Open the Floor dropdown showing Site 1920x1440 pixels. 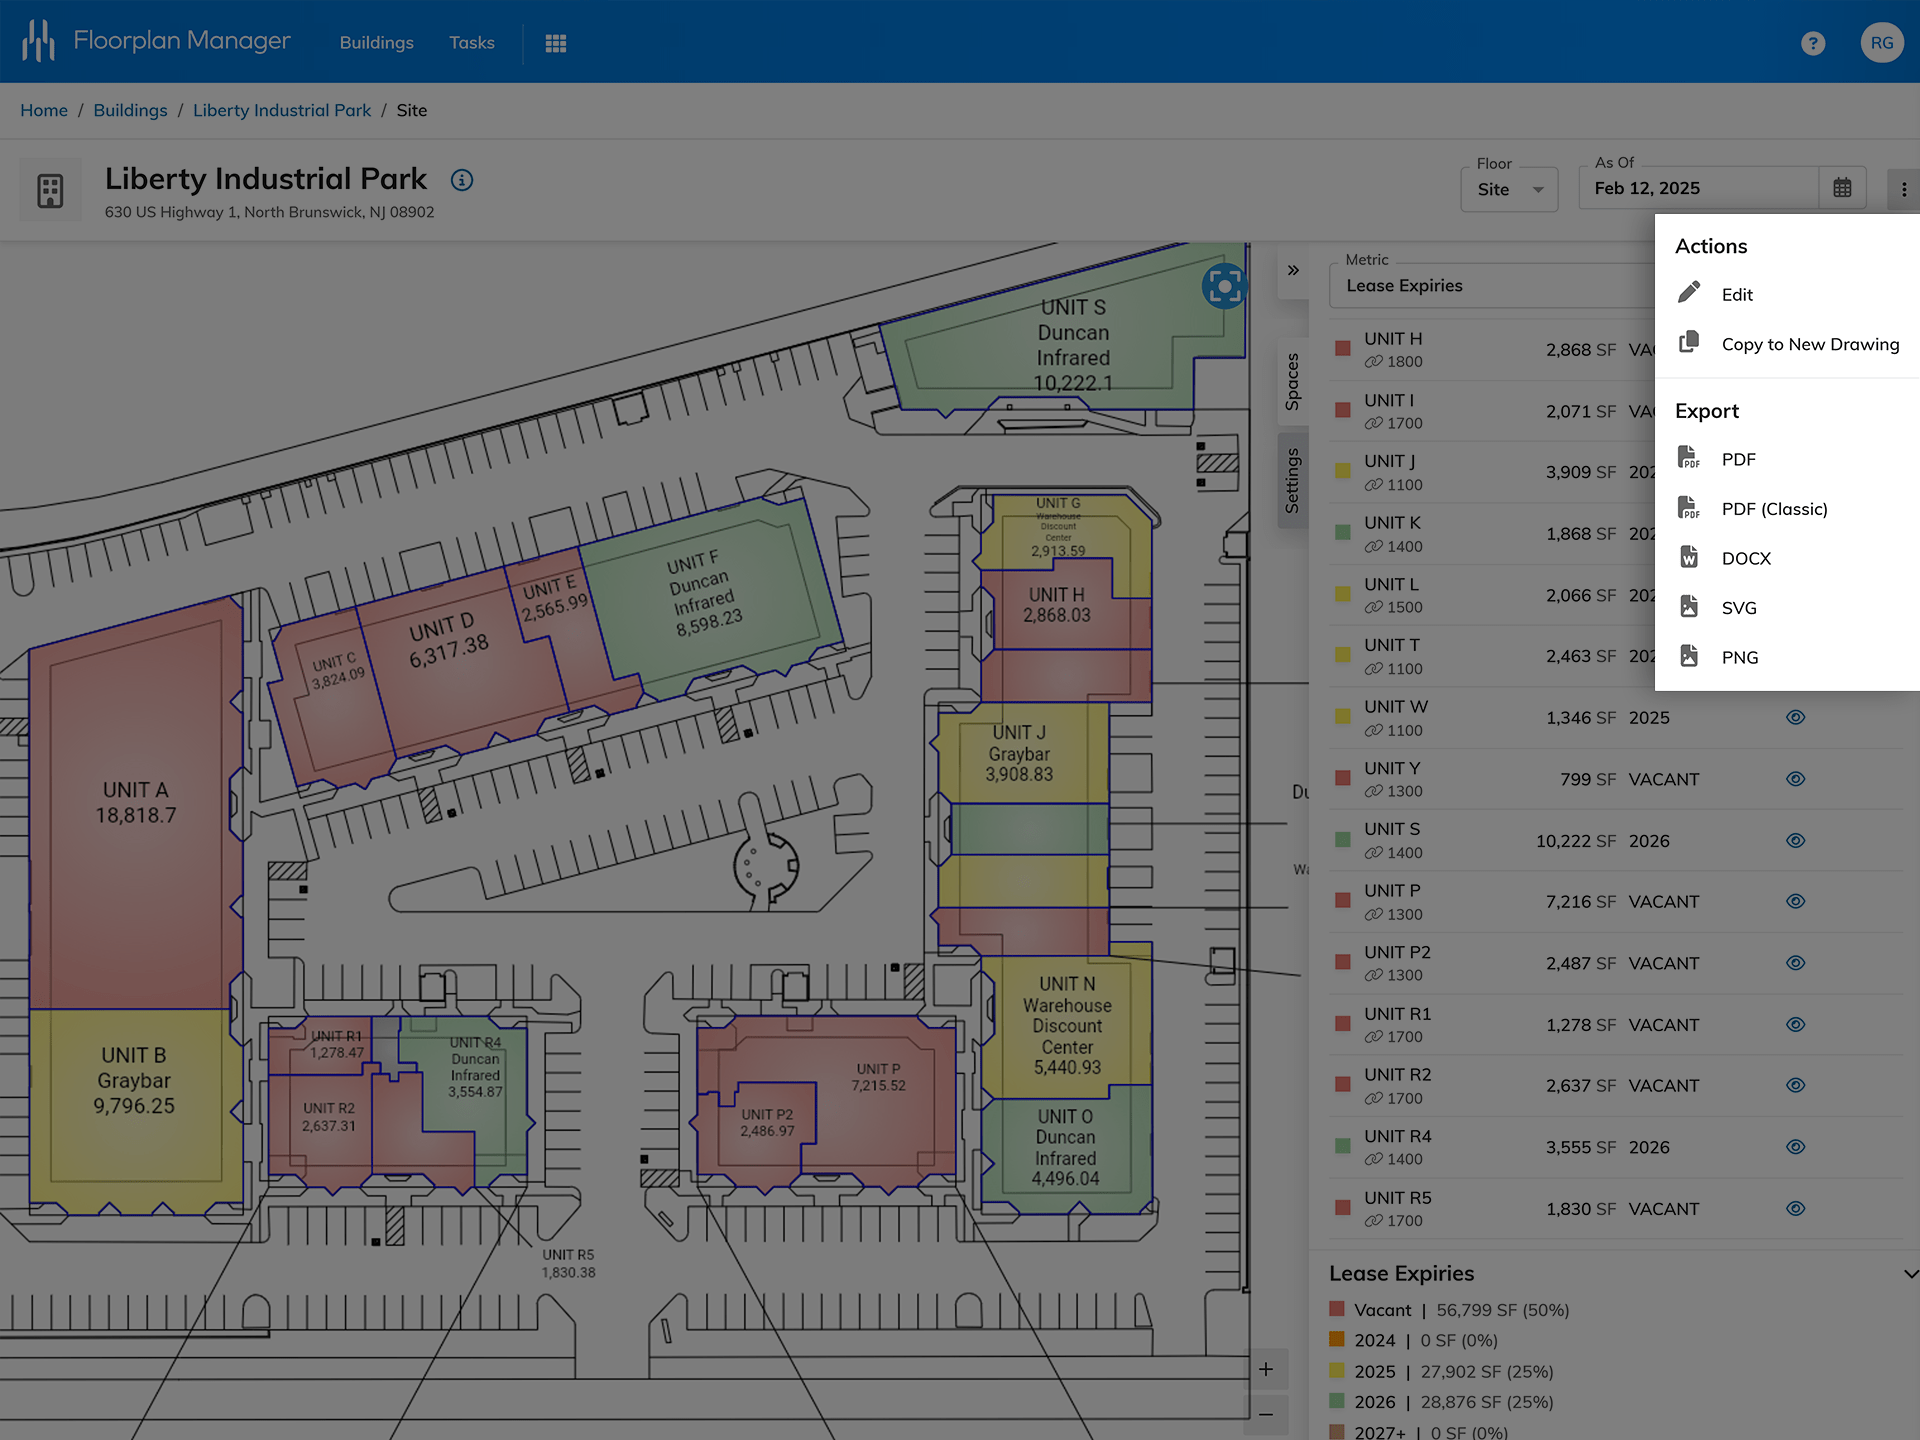[x=1508, y=189]
